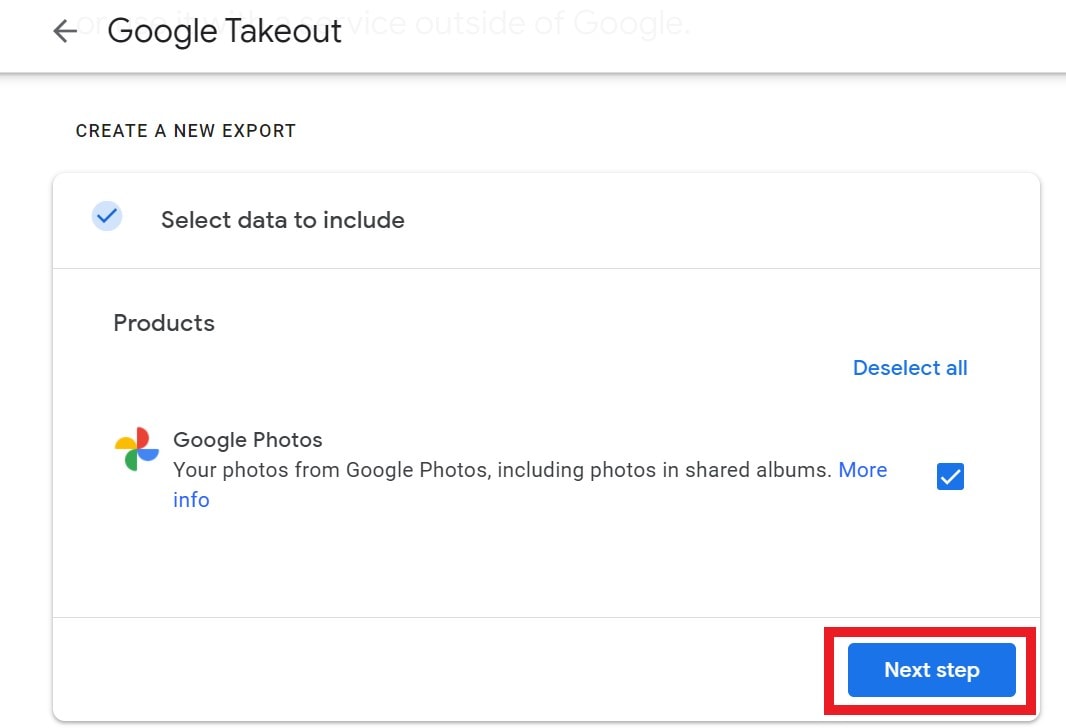Select the CREATE A NEW EXPORT heading
1066x728 pixels.
tap(185, 131)
